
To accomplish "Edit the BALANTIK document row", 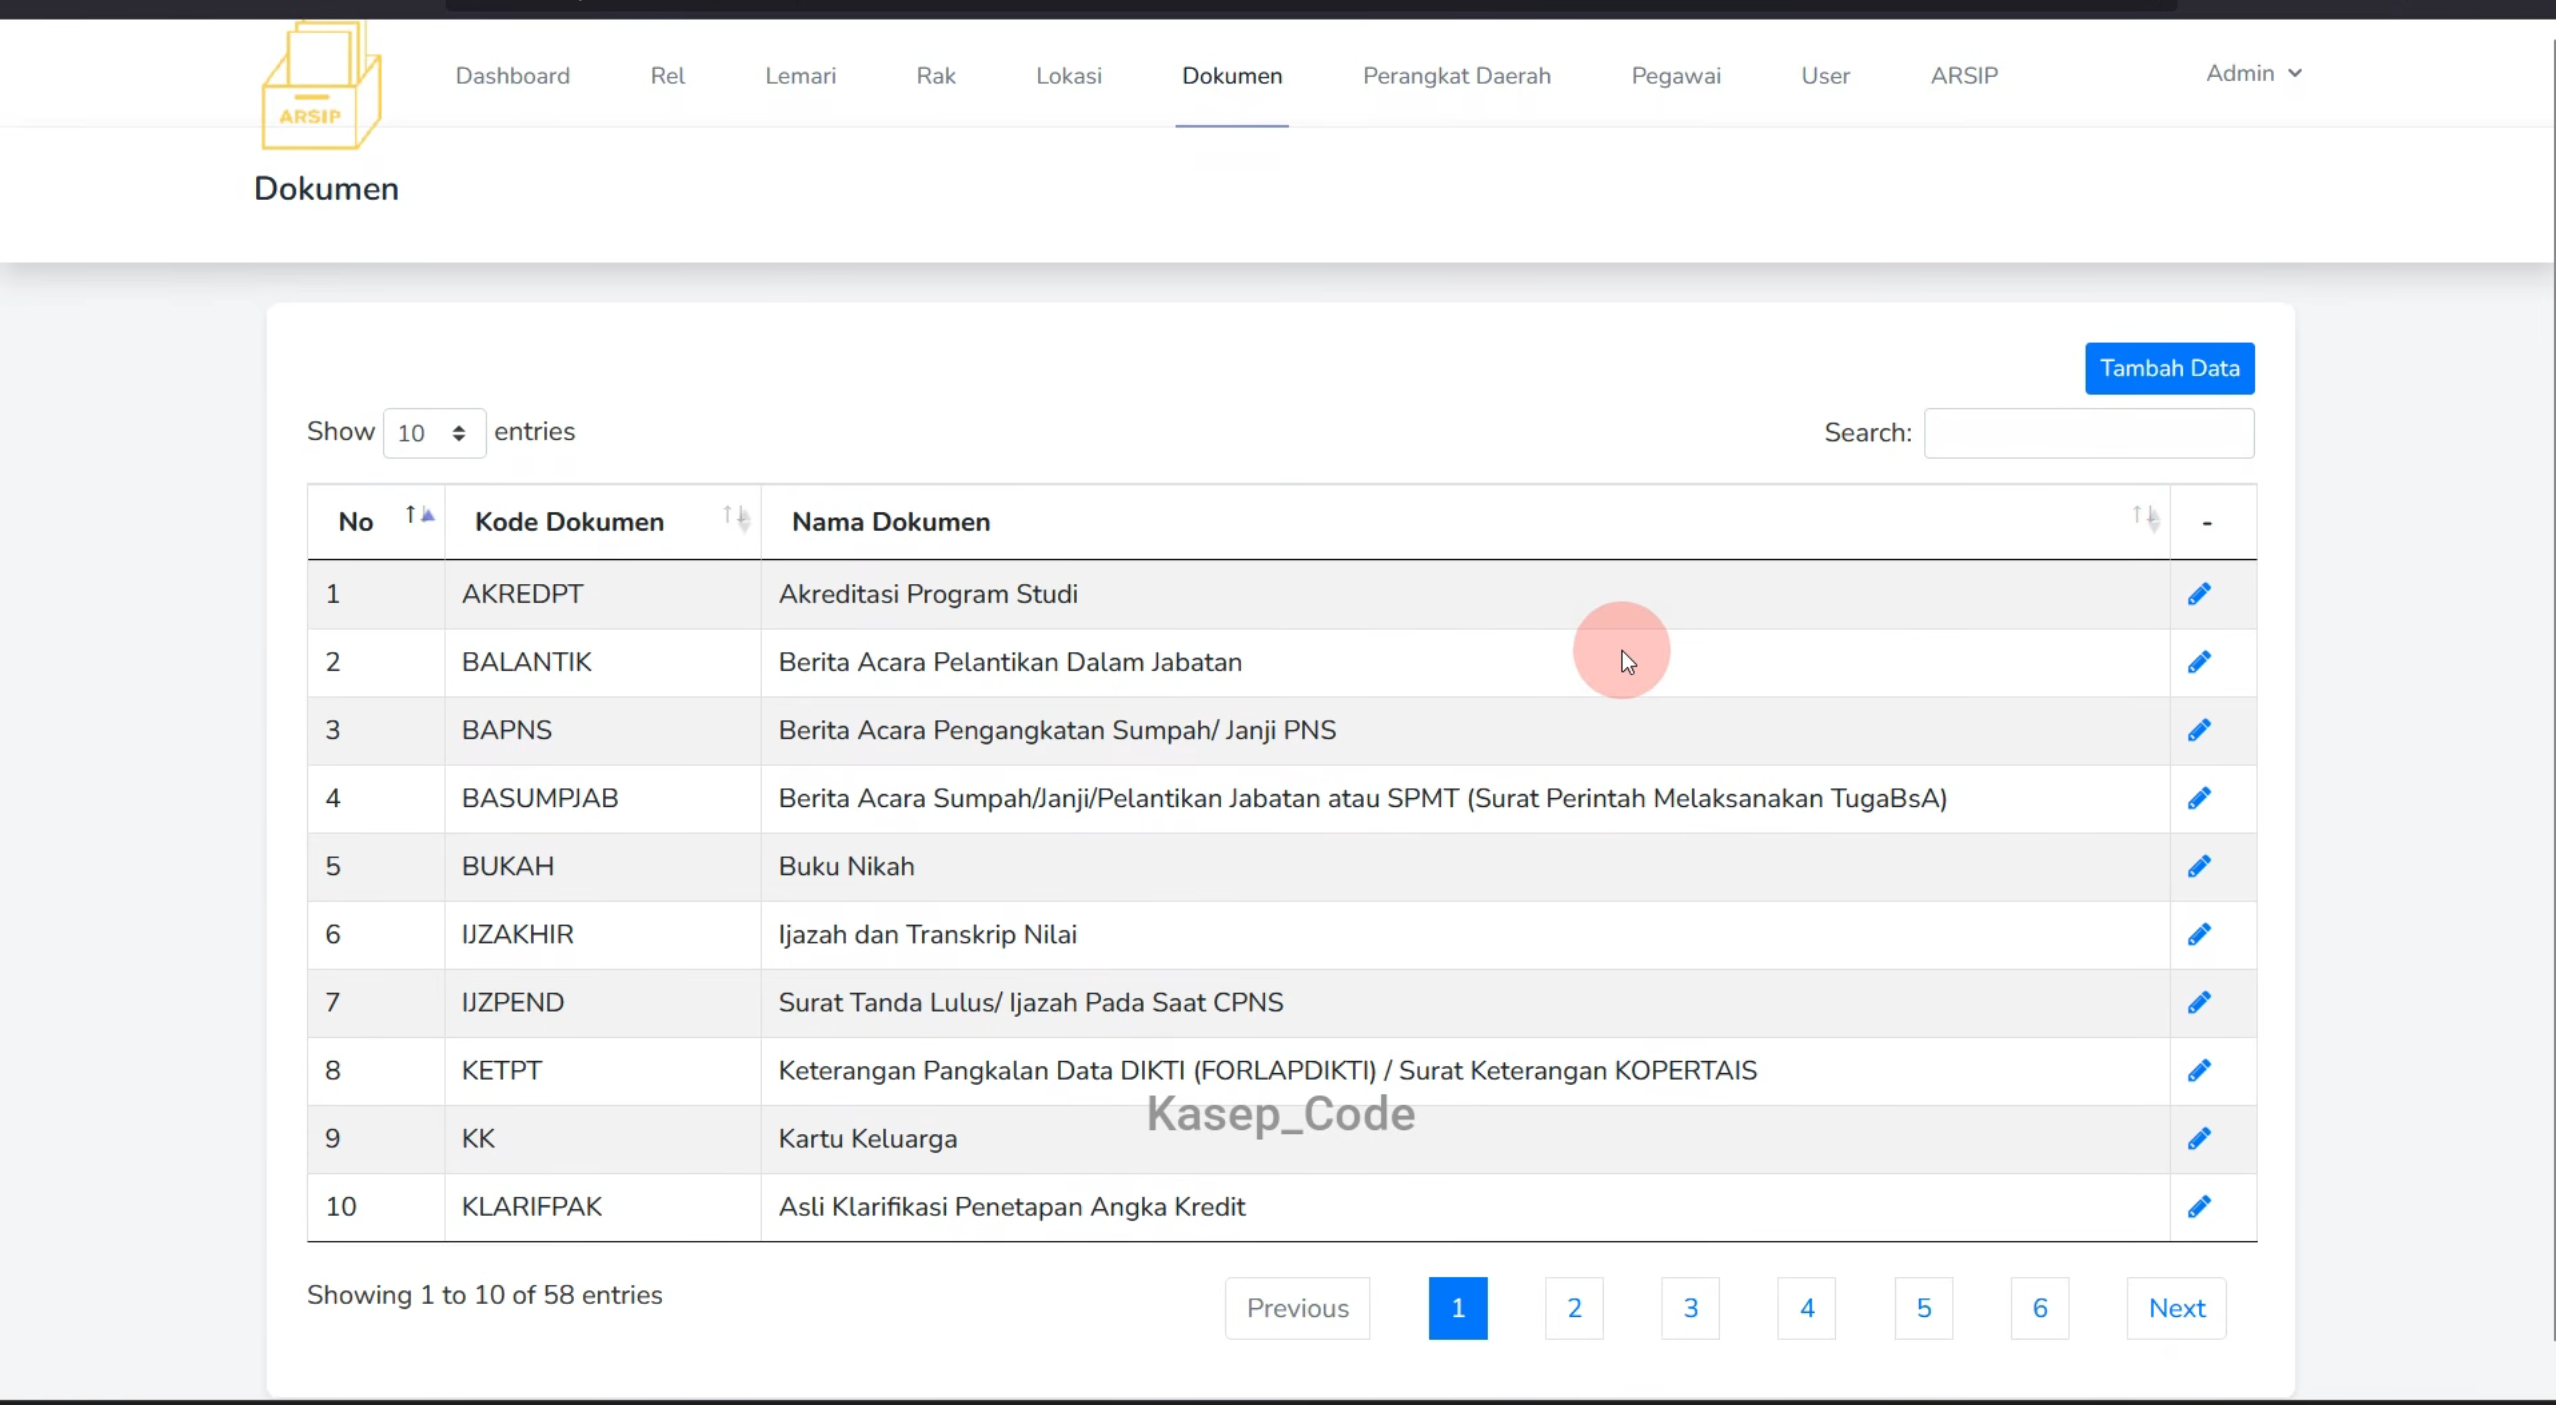I will click(x=2198, y=662).
